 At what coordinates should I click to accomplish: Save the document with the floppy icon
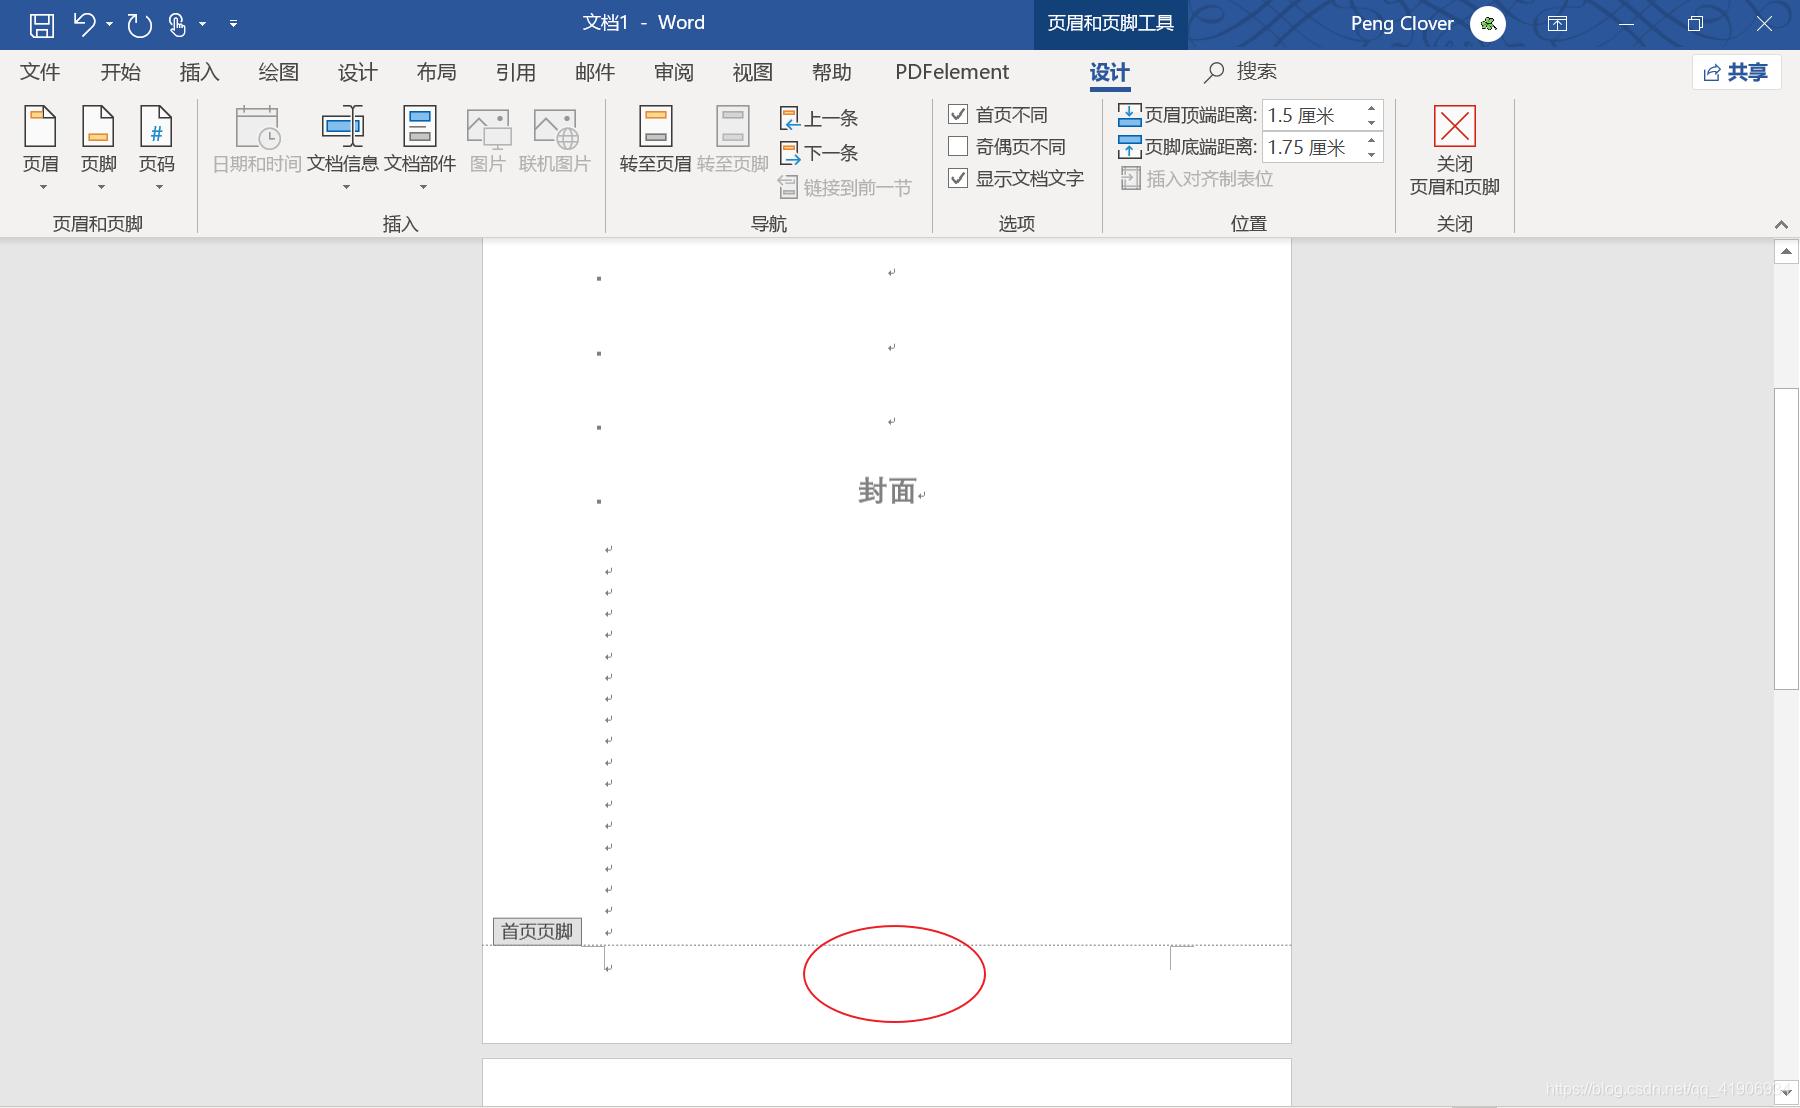42,24
